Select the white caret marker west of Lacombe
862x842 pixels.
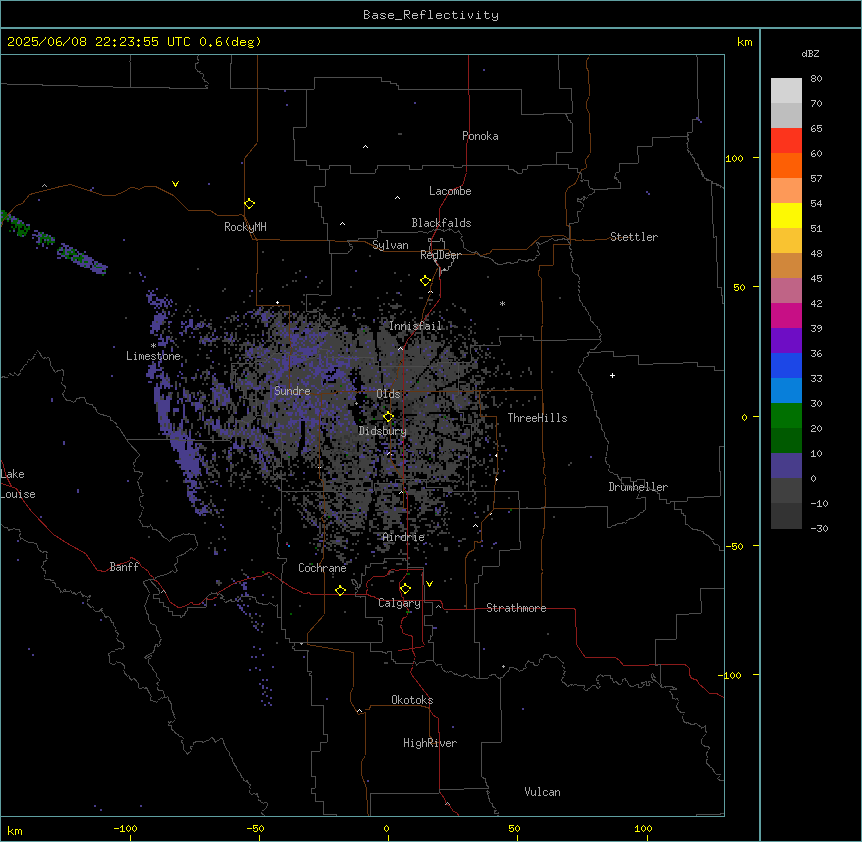coord(397,198)
